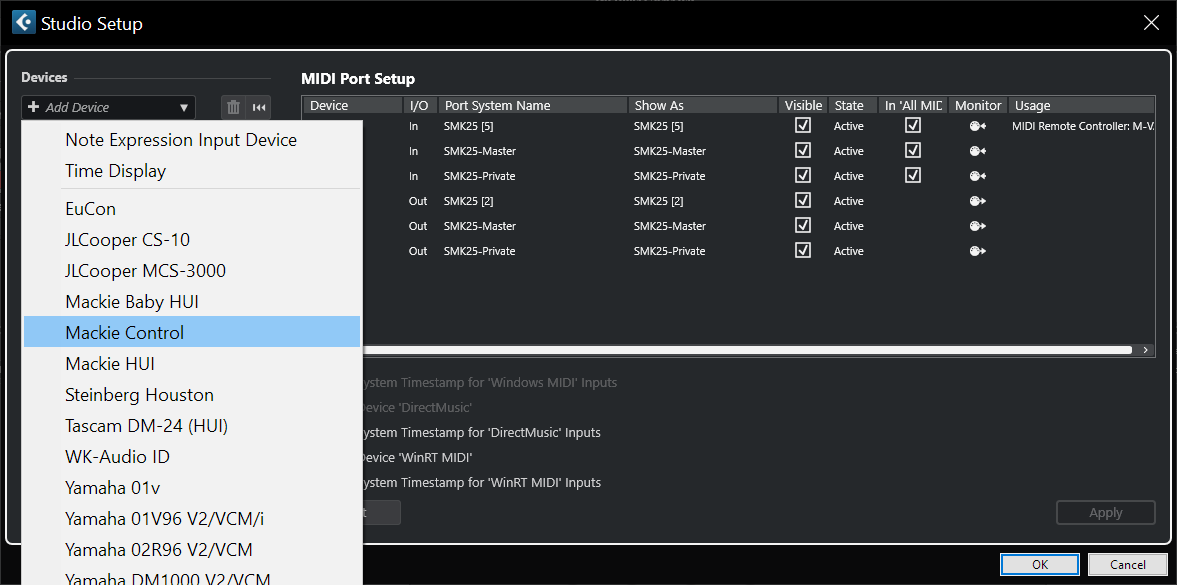This screenshot has width=1177, height=585.
Task: Click the Monitor icon for In SMK25 [5]
Action: (977, 126)
